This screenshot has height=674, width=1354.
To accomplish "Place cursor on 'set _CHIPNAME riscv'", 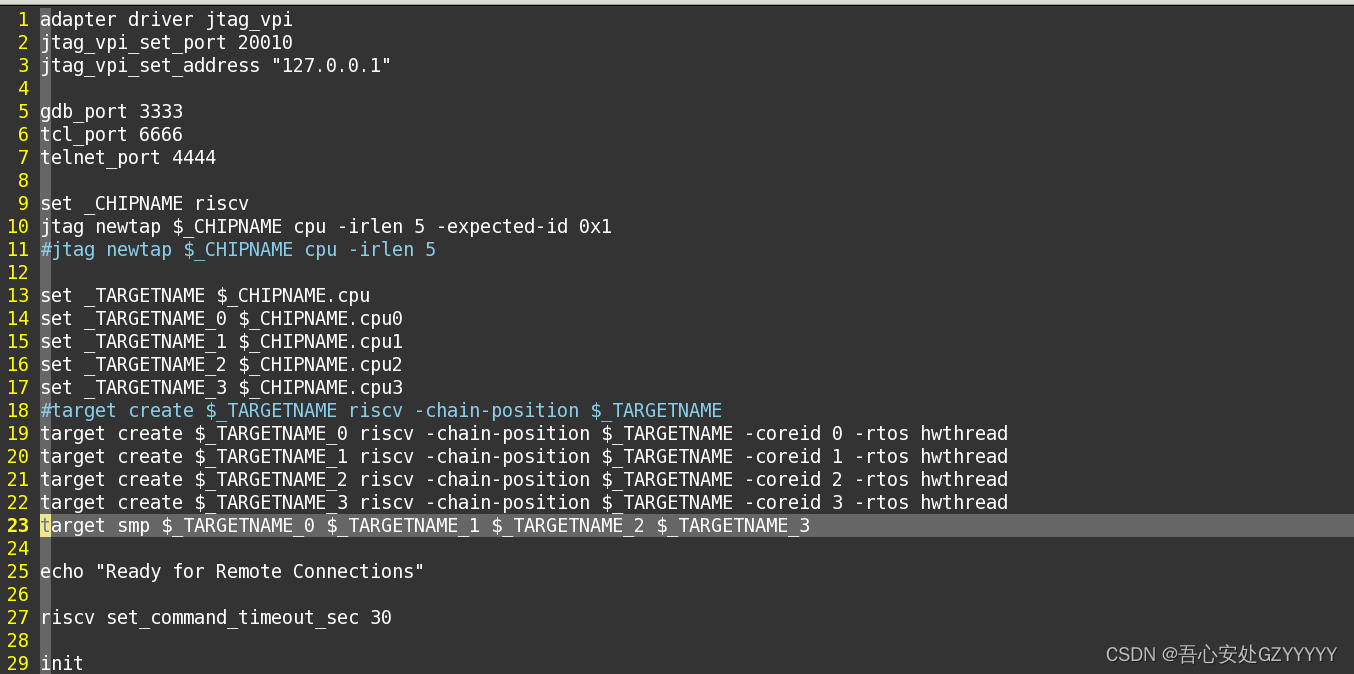I will click(145, 203).
